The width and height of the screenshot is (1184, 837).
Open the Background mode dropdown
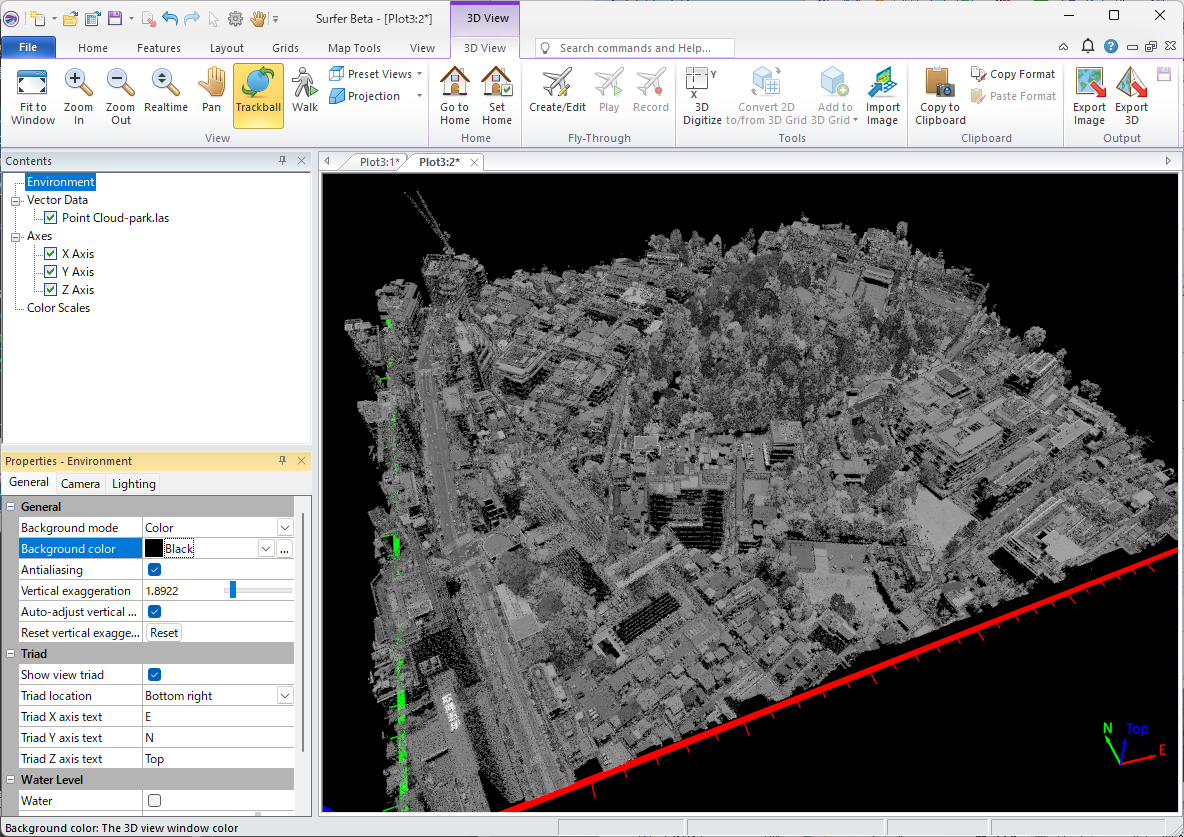point(285,528)
